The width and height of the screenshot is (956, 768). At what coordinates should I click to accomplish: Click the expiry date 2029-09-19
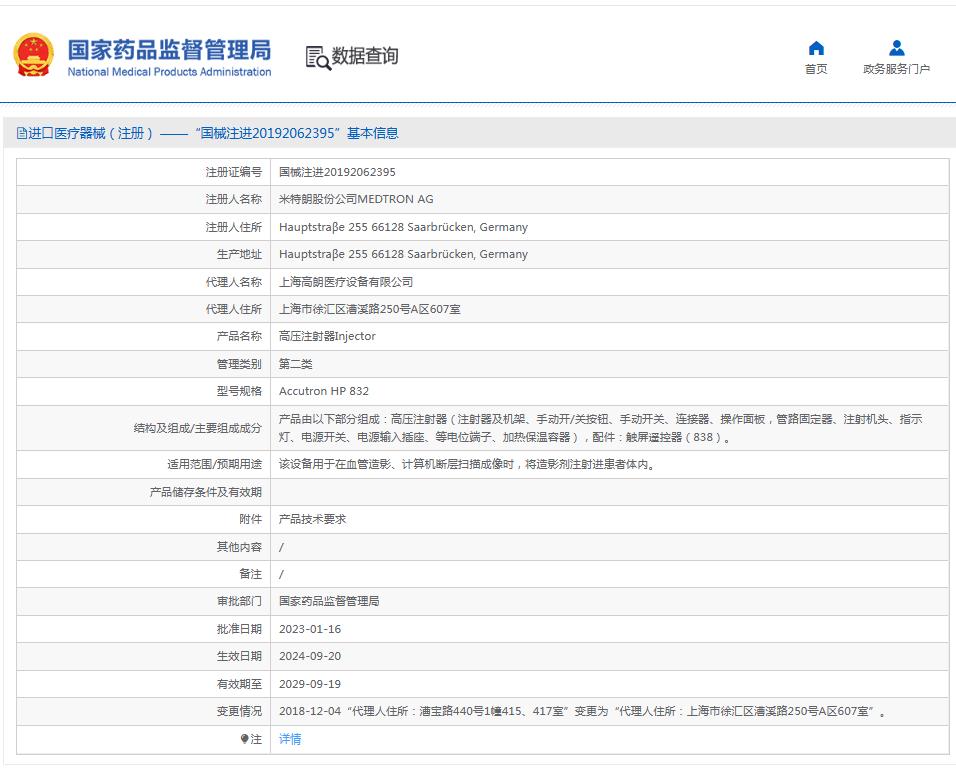click(x=310, y=684)
